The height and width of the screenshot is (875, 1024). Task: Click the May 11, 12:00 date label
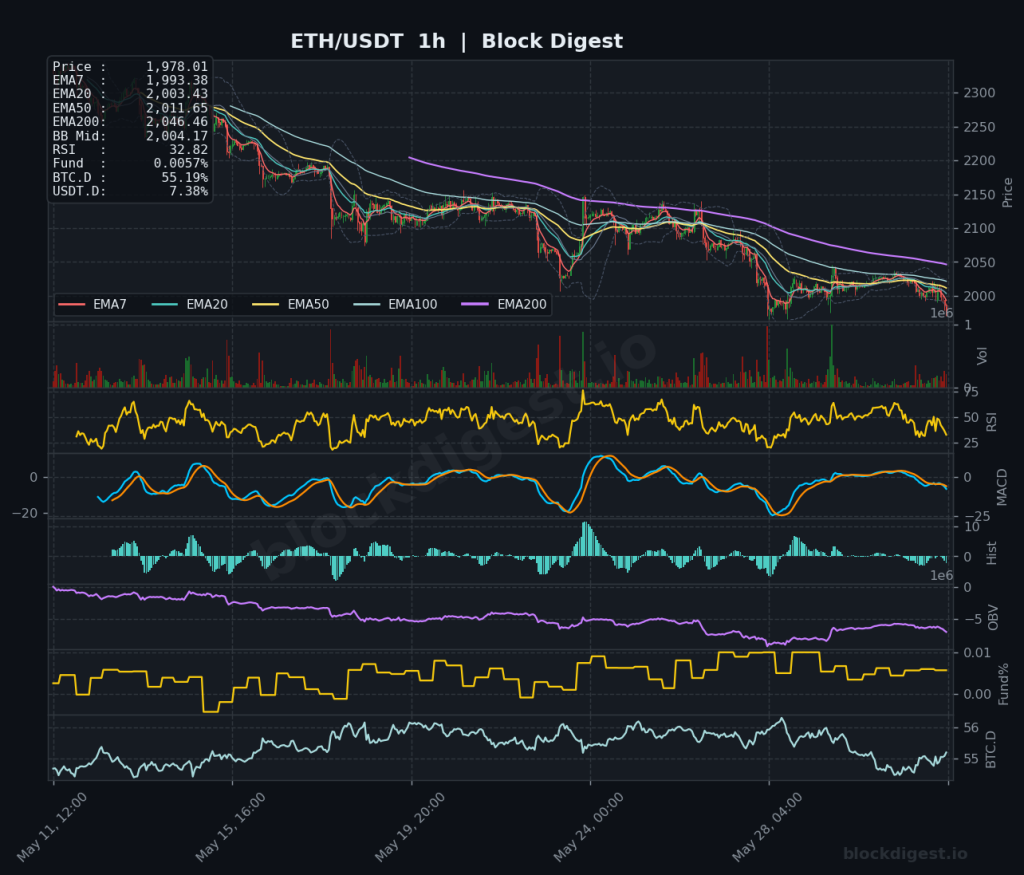coord(52,827)
